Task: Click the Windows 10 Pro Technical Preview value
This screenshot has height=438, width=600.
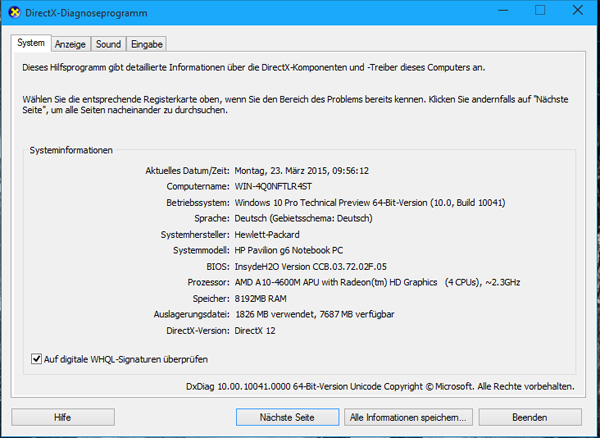Action: (x=370, y=203)
